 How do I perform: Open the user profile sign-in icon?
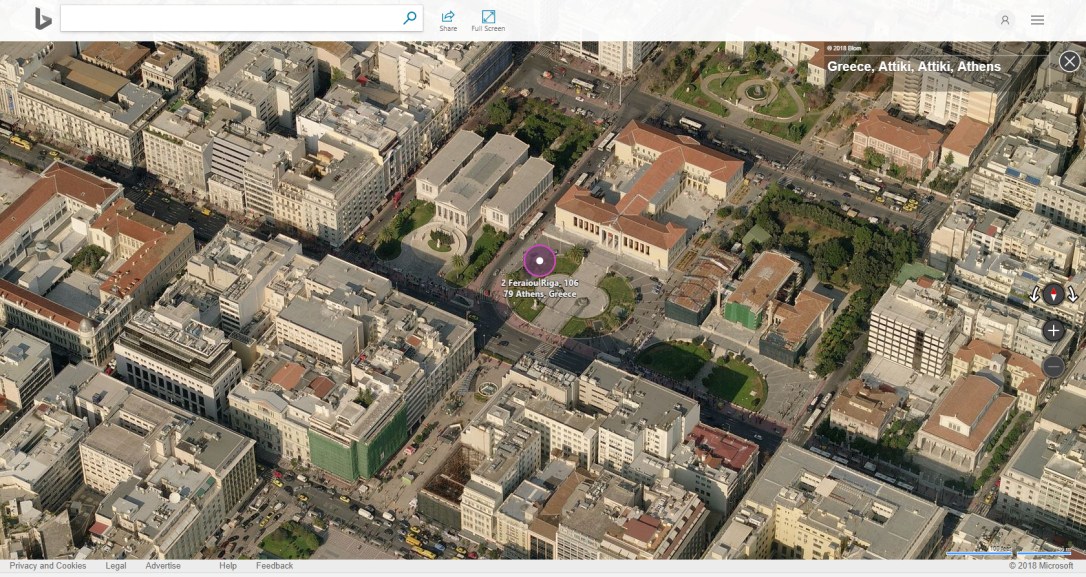(1003, 19)
